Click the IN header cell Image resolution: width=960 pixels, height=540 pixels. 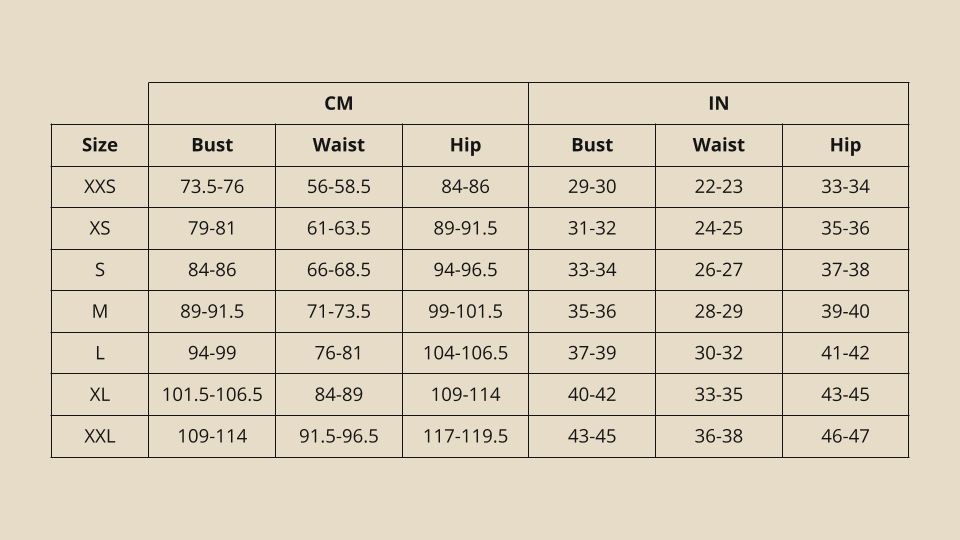[718, 103]
